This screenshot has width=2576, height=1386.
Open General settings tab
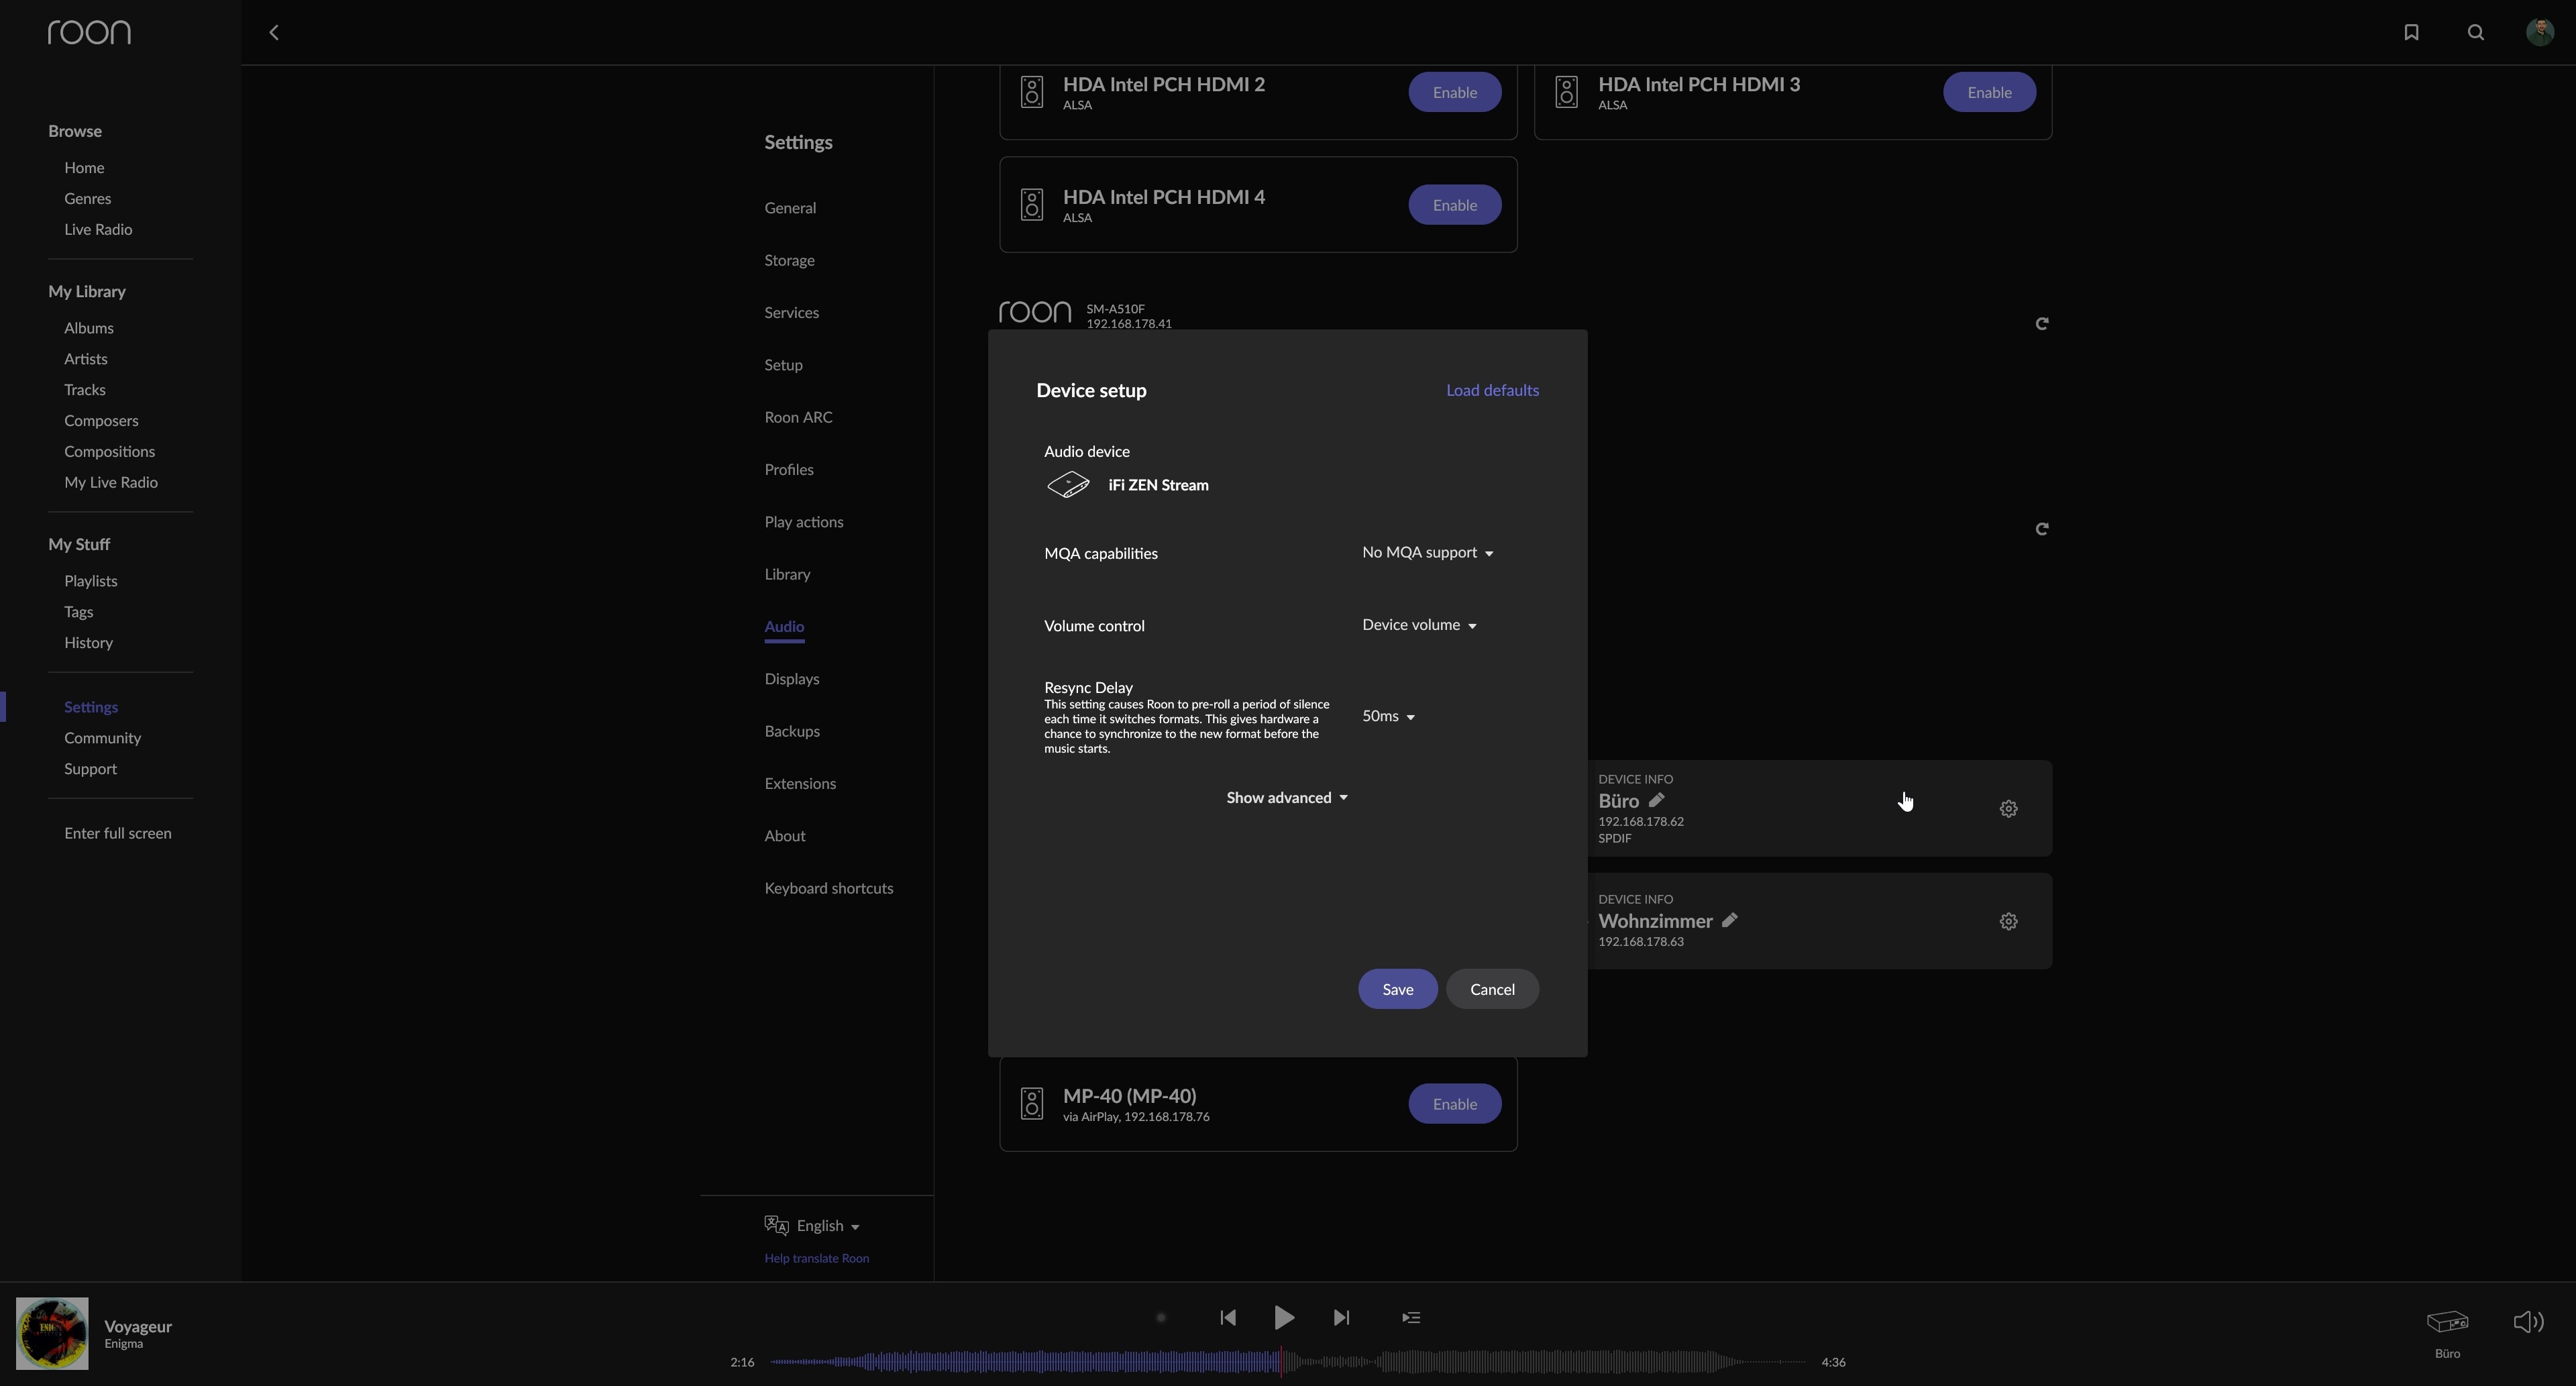click(x=790, y=208)
